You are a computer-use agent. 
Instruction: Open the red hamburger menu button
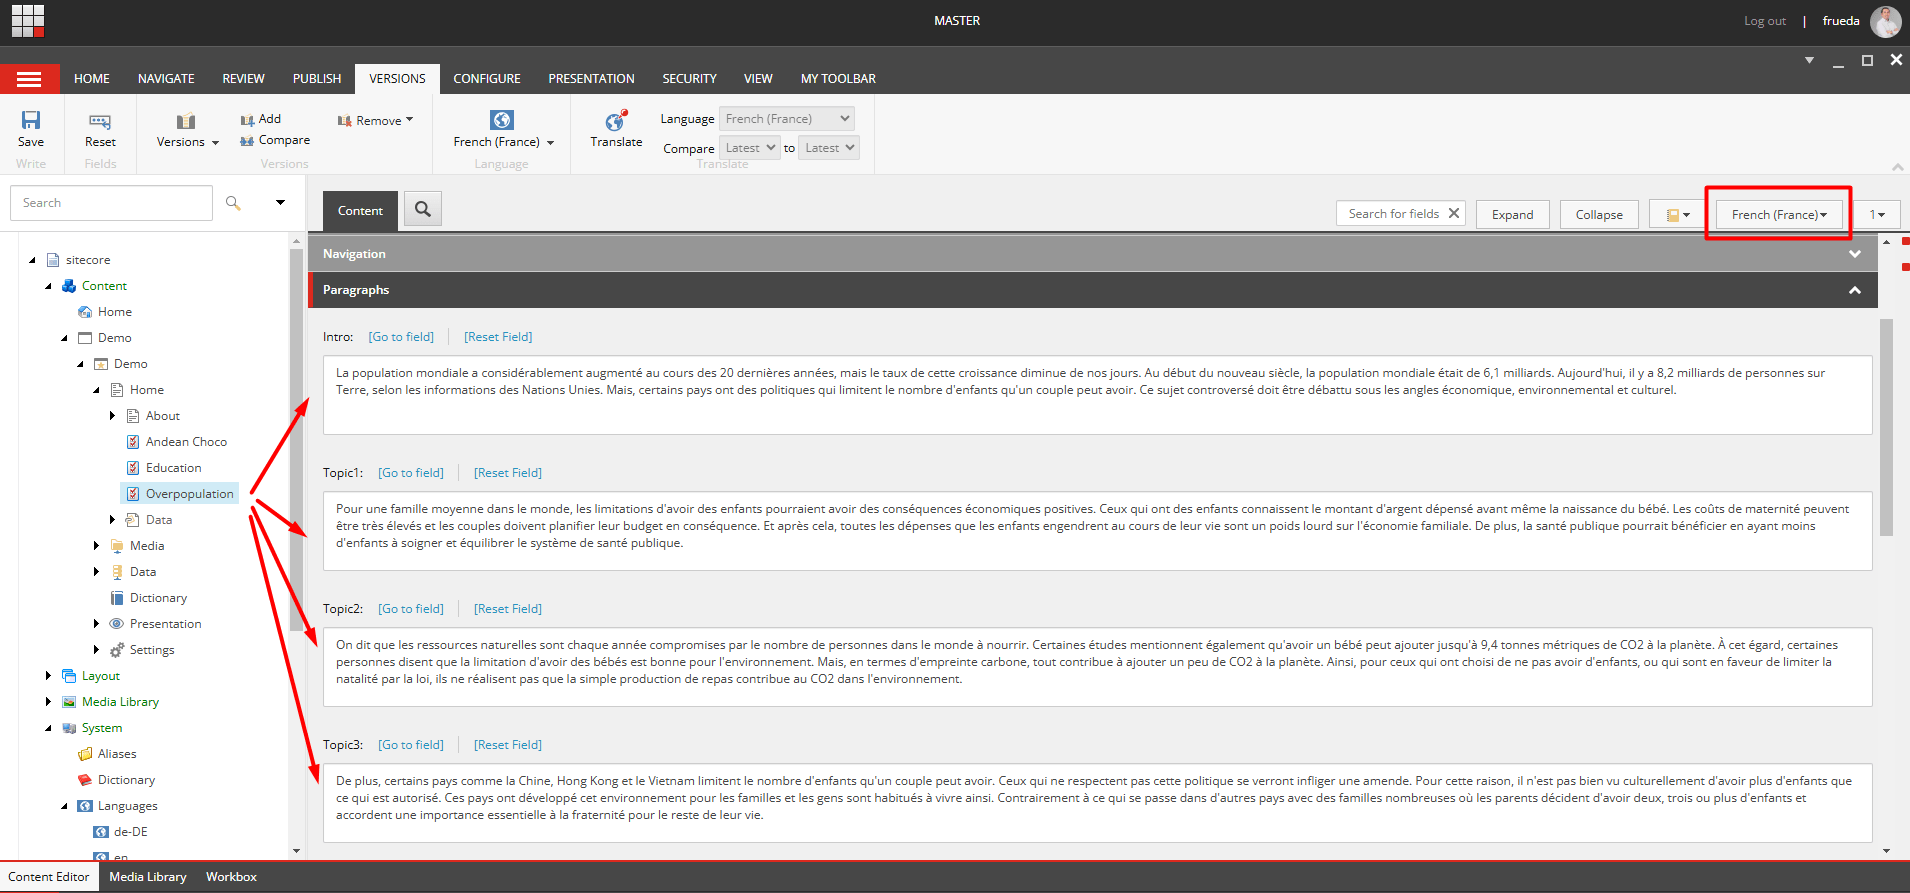[29, 79]
